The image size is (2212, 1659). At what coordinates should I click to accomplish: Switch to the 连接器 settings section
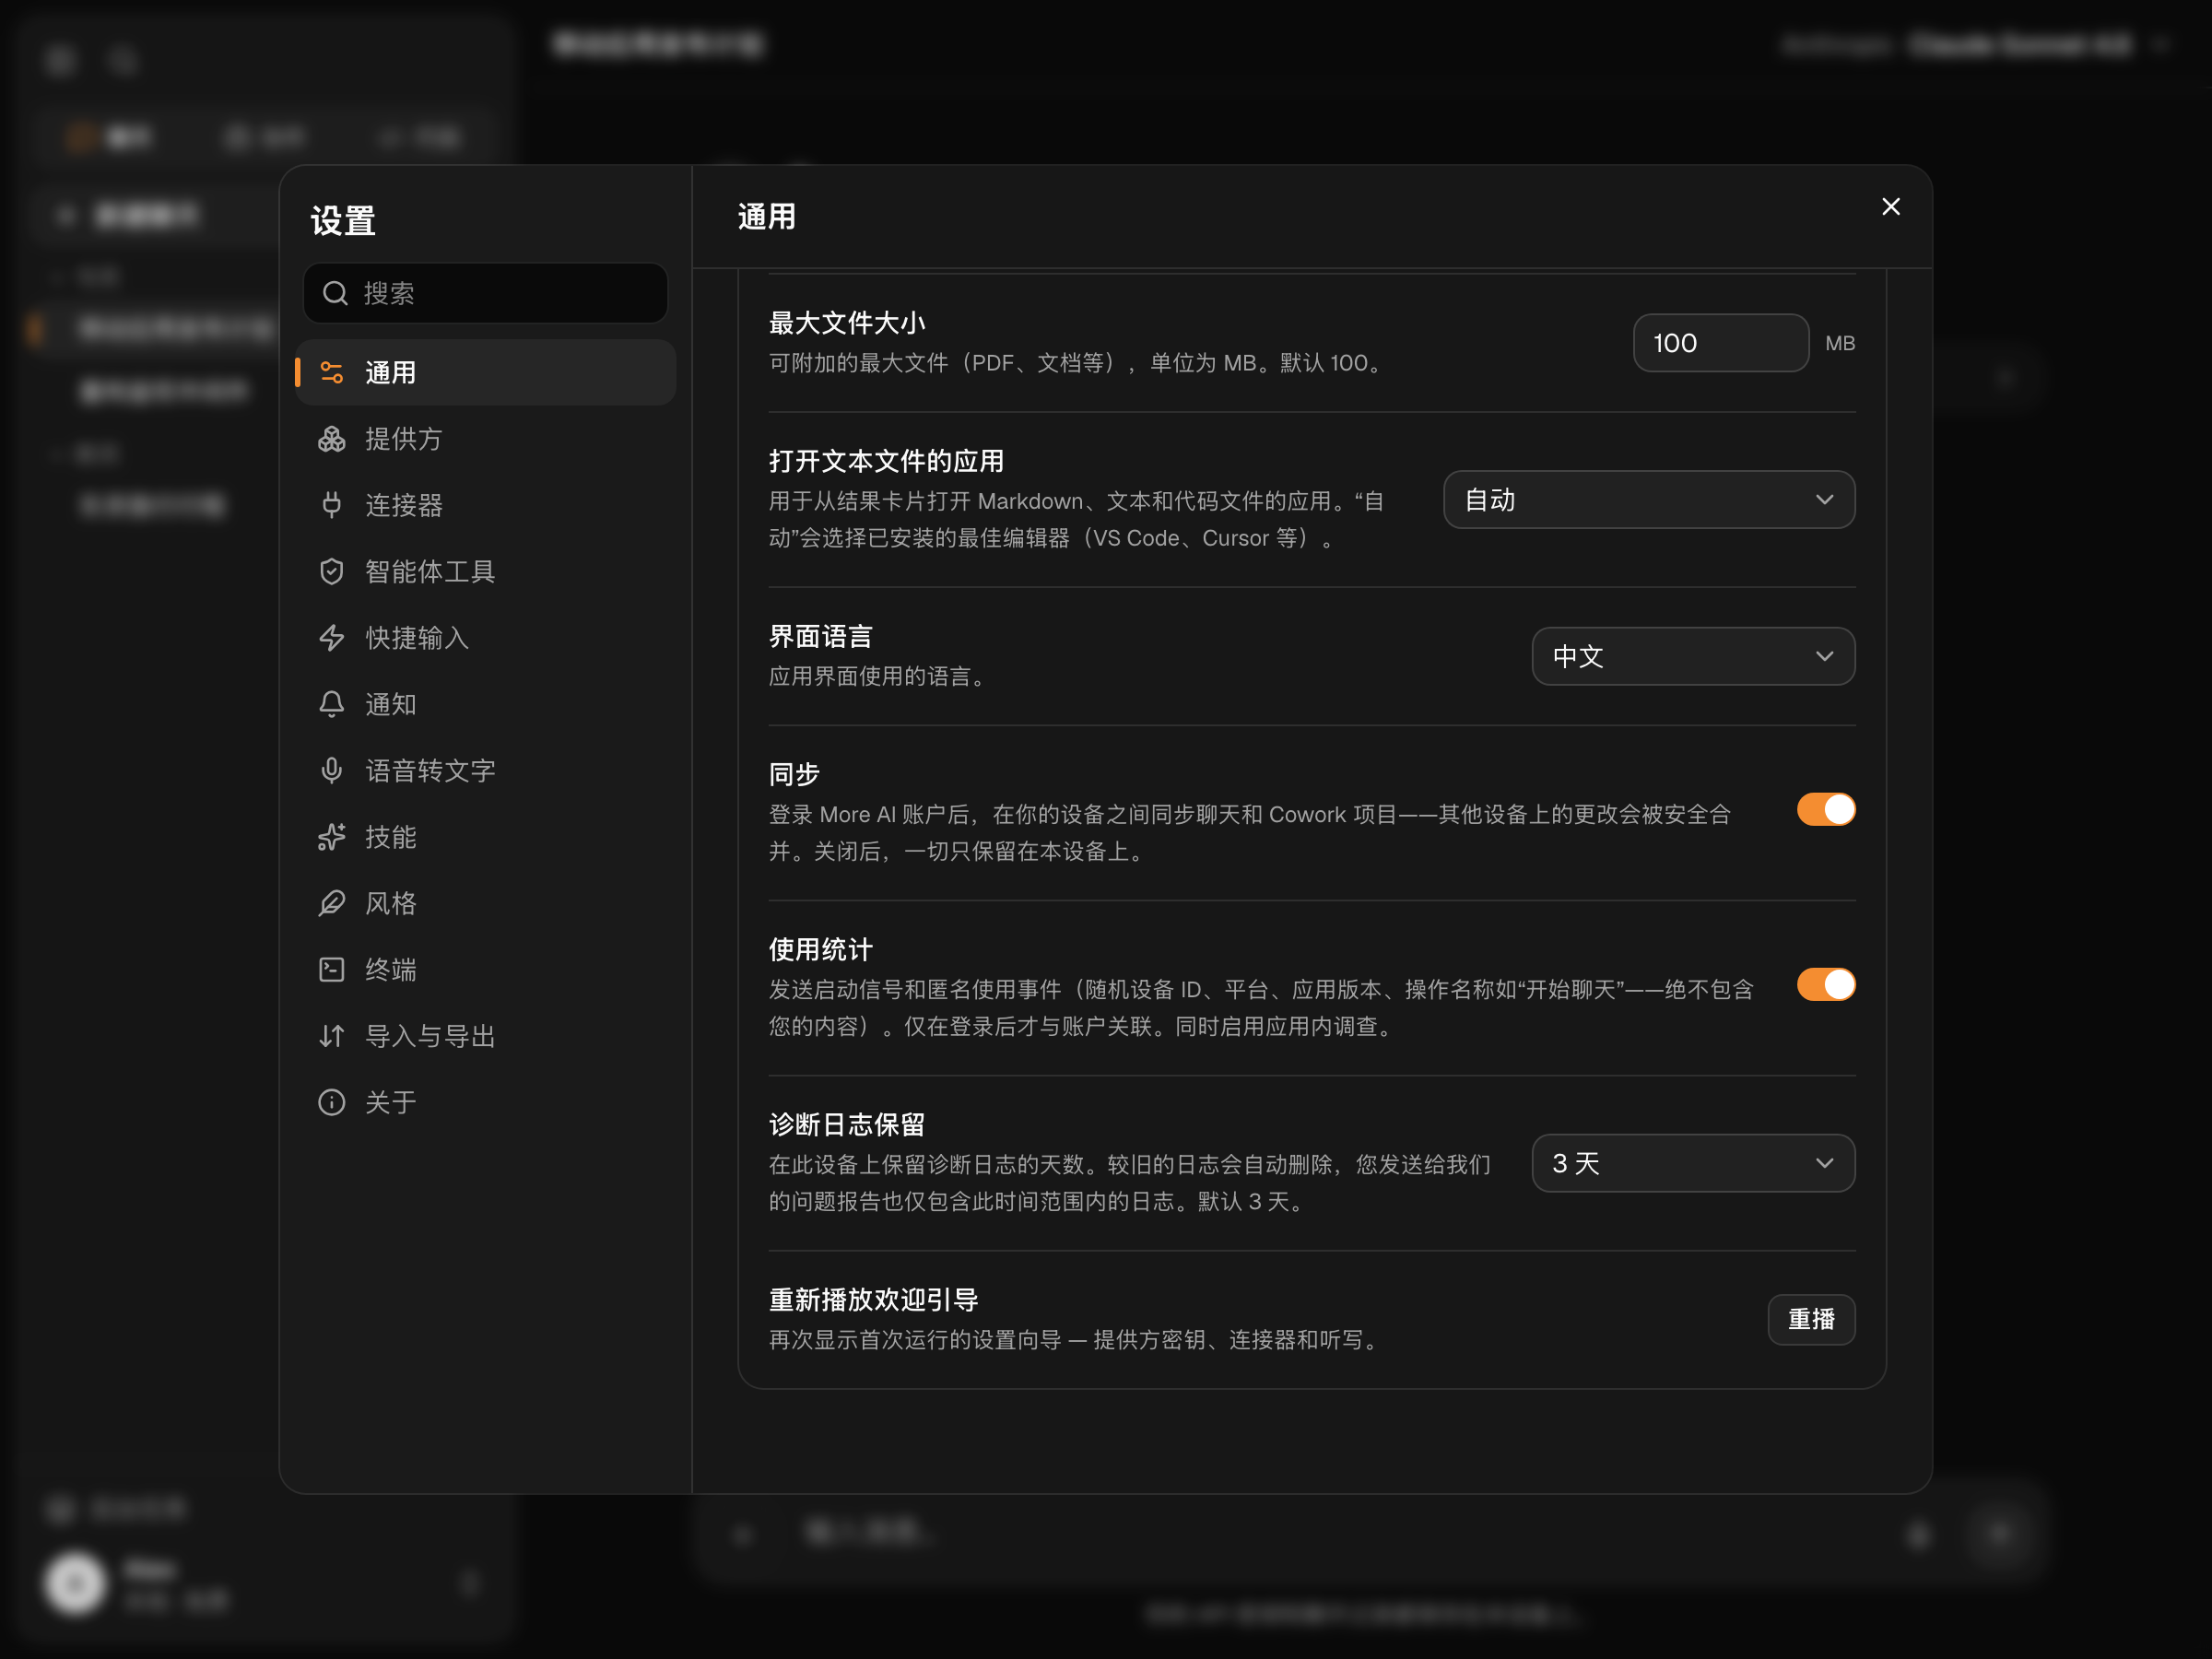coord(486,505)
